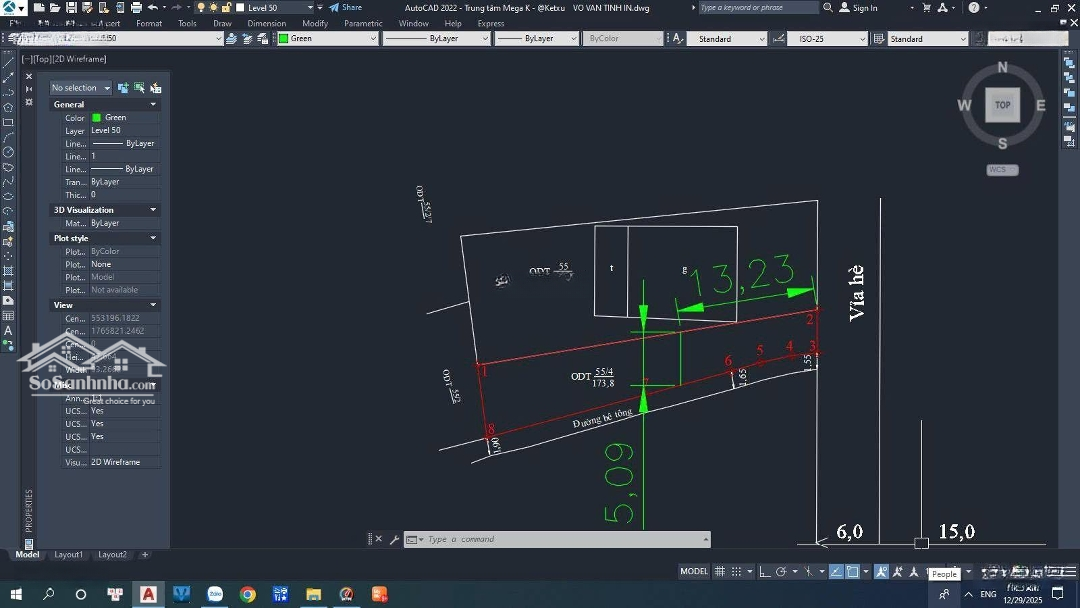Click the TOP face of the ViewCube
The width and height of the screenshot is (1080, 608).
tap(1002, 105)
